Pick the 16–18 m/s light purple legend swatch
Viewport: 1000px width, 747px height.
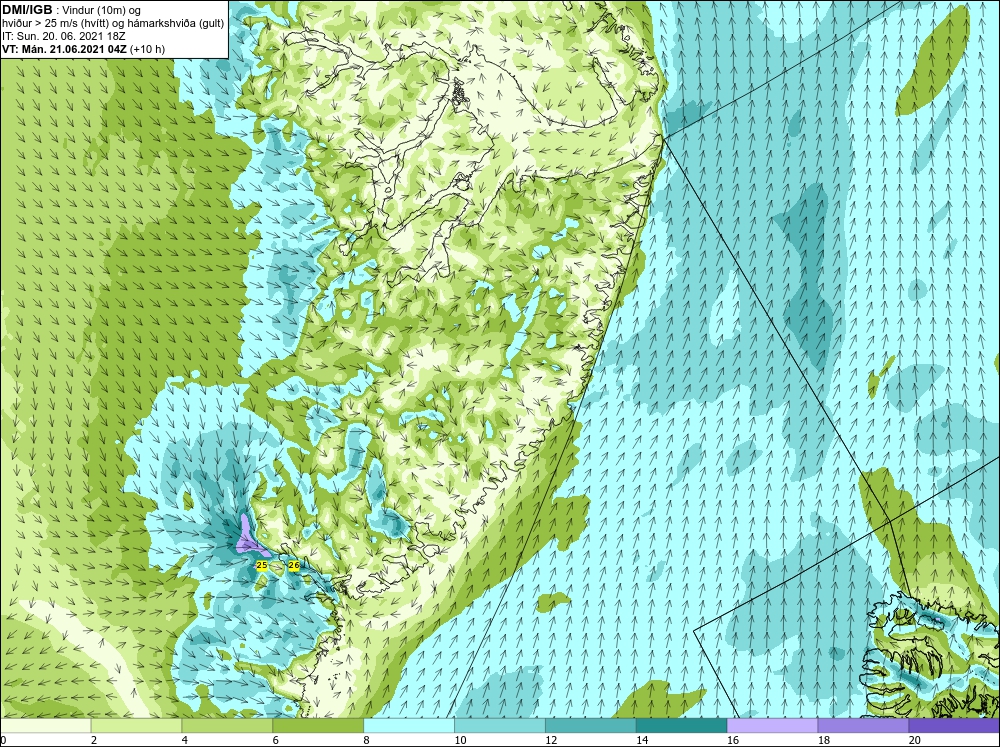click(772, 726)
